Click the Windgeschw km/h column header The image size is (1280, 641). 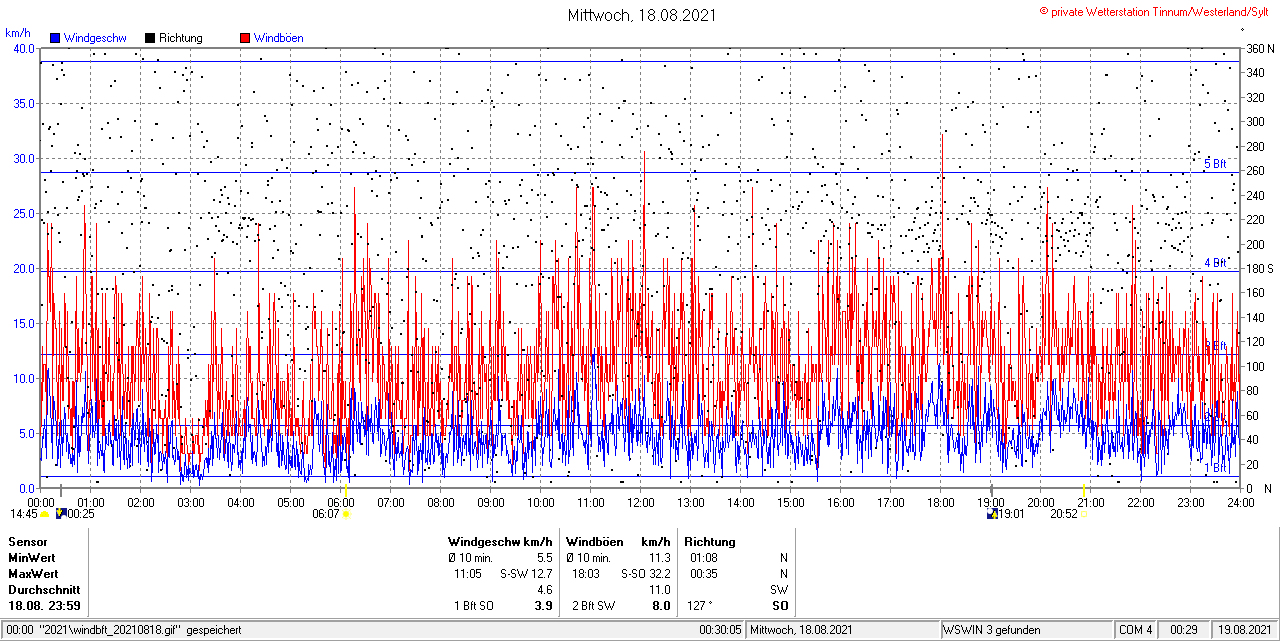click(x=500, y=542)
